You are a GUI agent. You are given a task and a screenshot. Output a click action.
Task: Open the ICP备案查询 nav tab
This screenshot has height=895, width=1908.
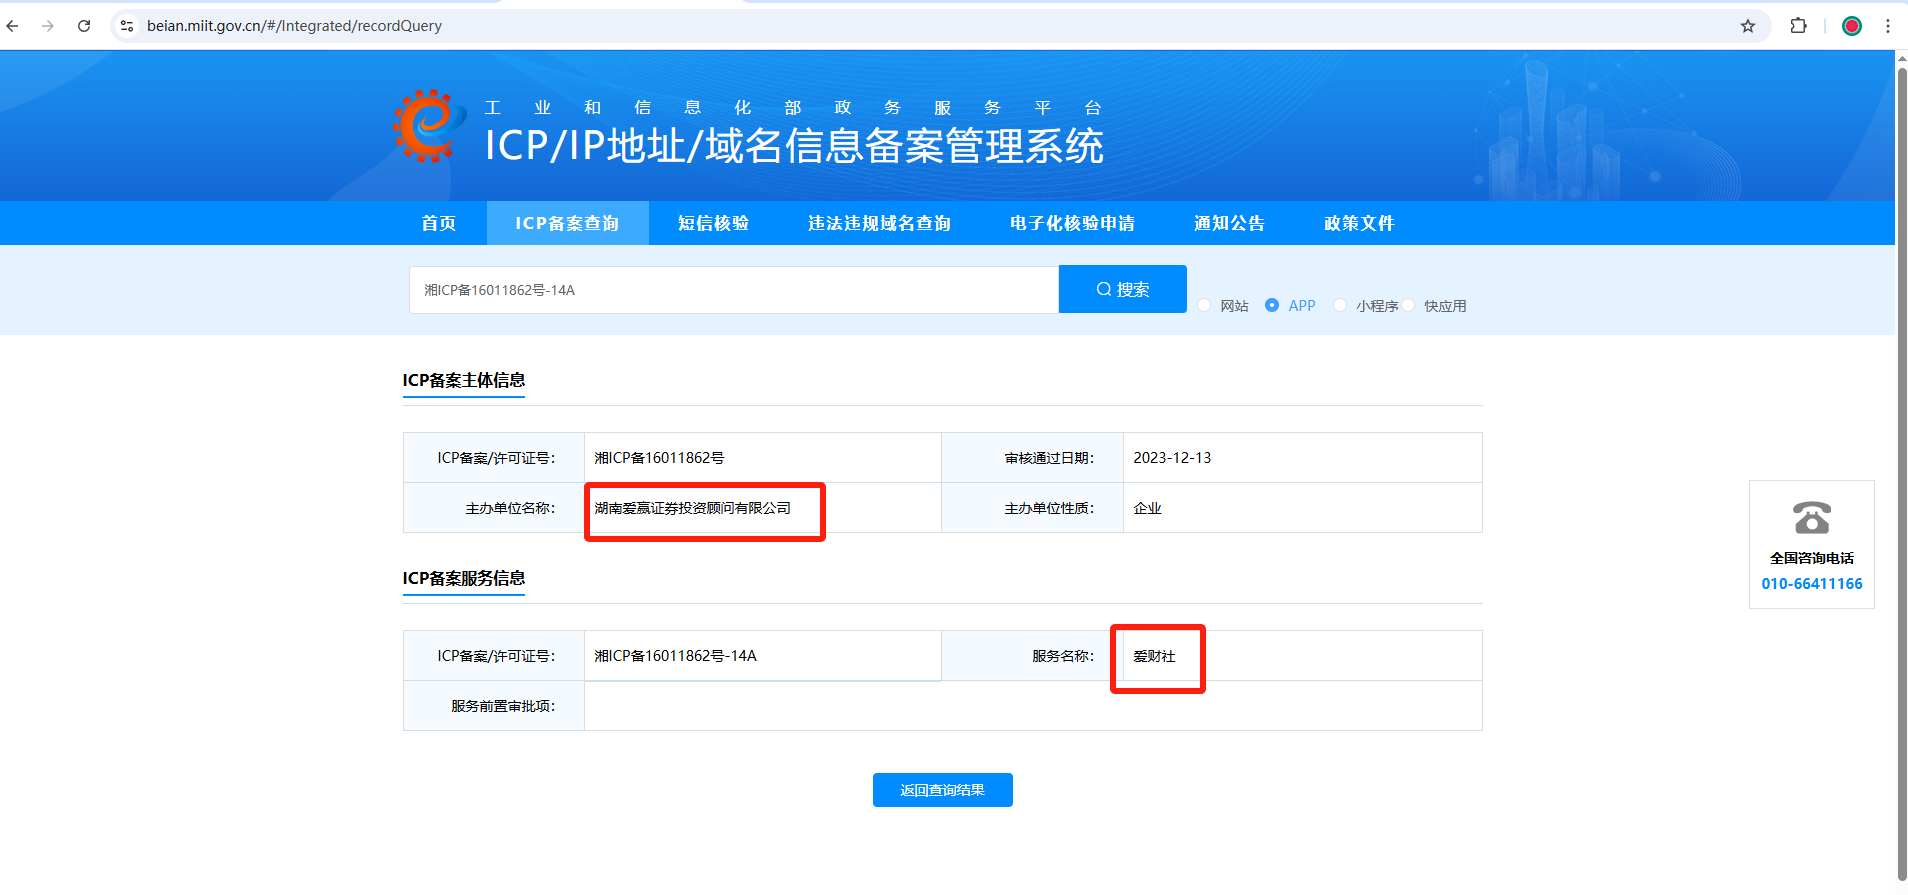tap(567, 223)
